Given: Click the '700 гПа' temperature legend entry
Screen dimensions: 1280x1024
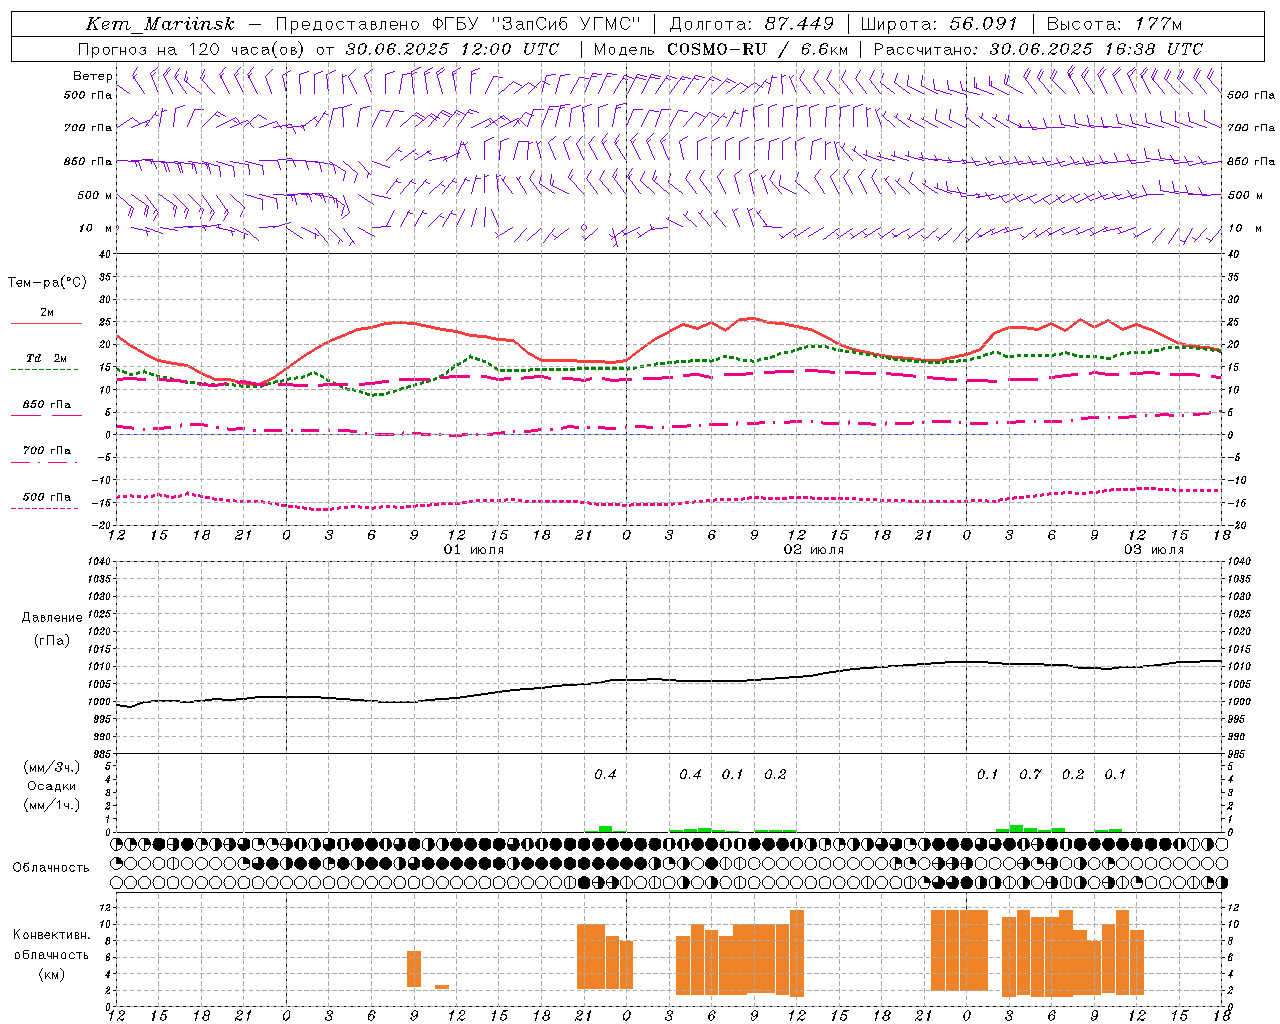Looking at the screenshot, I should tap(47, 450).
